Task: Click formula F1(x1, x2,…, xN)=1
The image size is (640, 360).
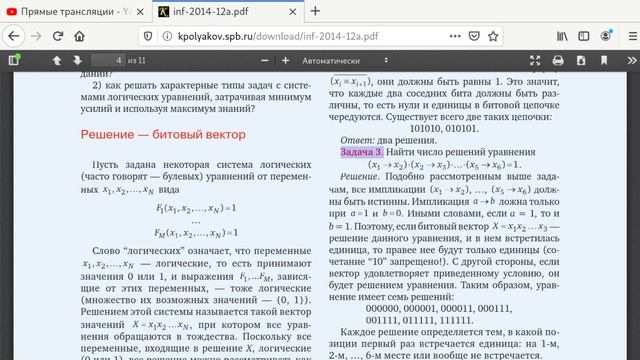Action: 196,209
